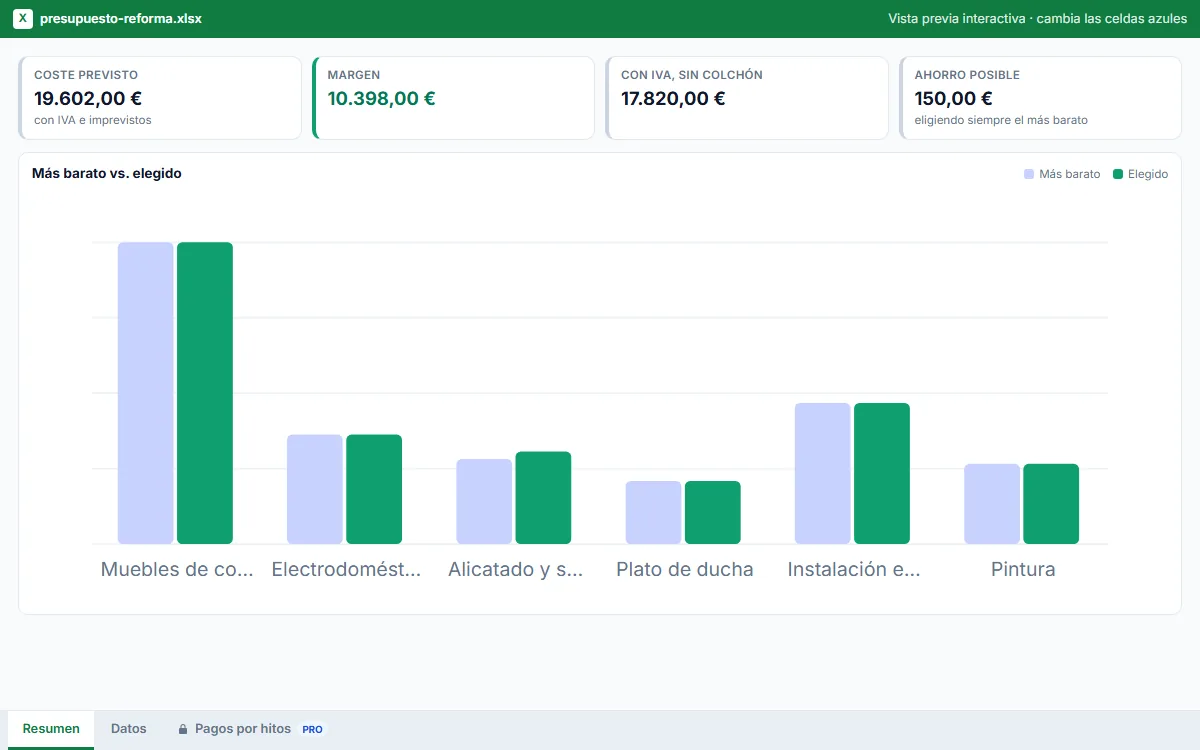Viewport: 1200px width, 750px height.
Task: Click the value 19.602,00 €
Action: coord(88,98)
